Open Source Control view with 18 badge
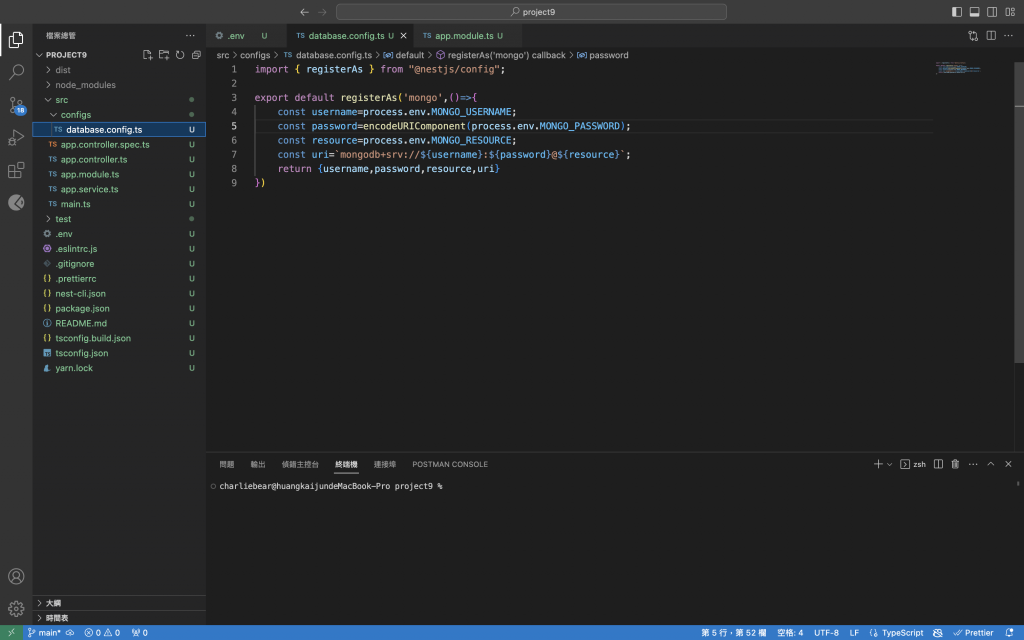Viewport: 1024px width, 640px height. [16, 104]
